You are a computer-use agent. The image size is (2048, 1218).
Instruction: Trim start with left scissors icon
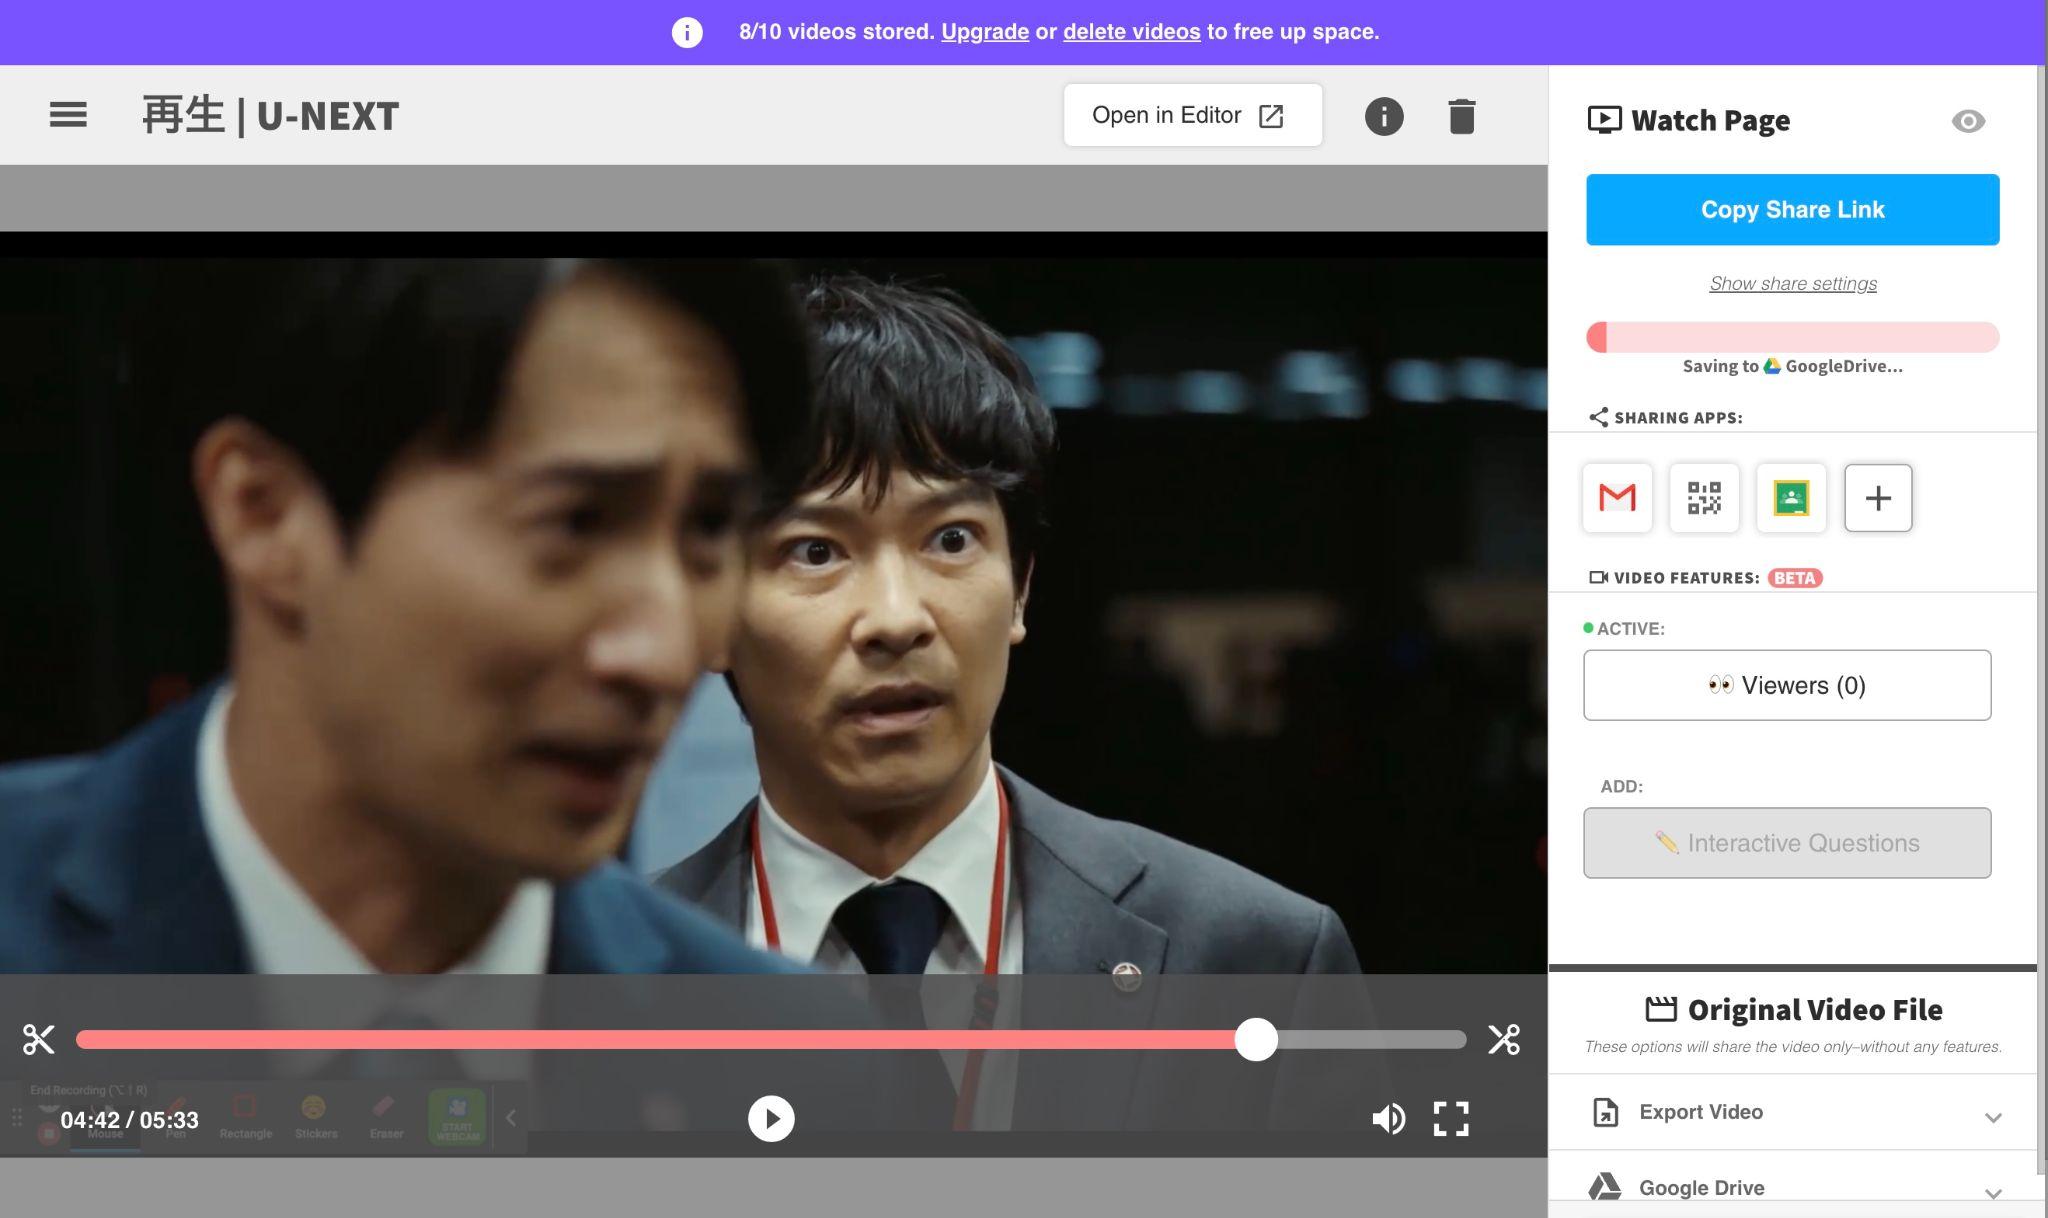[39, 1039]
